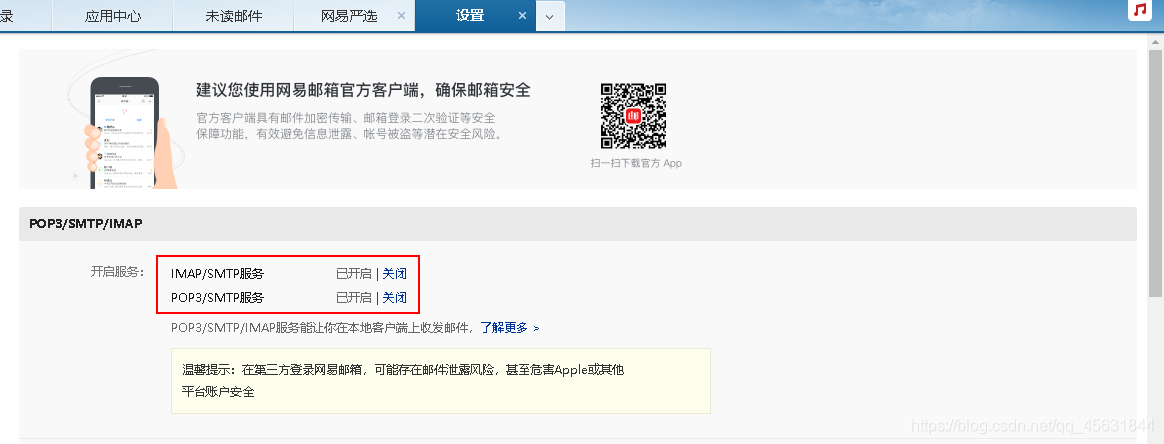Click IMAP/SMTP服务 已开启 status text
This screenshot has height=444, width=1164.
click(353, 274)
